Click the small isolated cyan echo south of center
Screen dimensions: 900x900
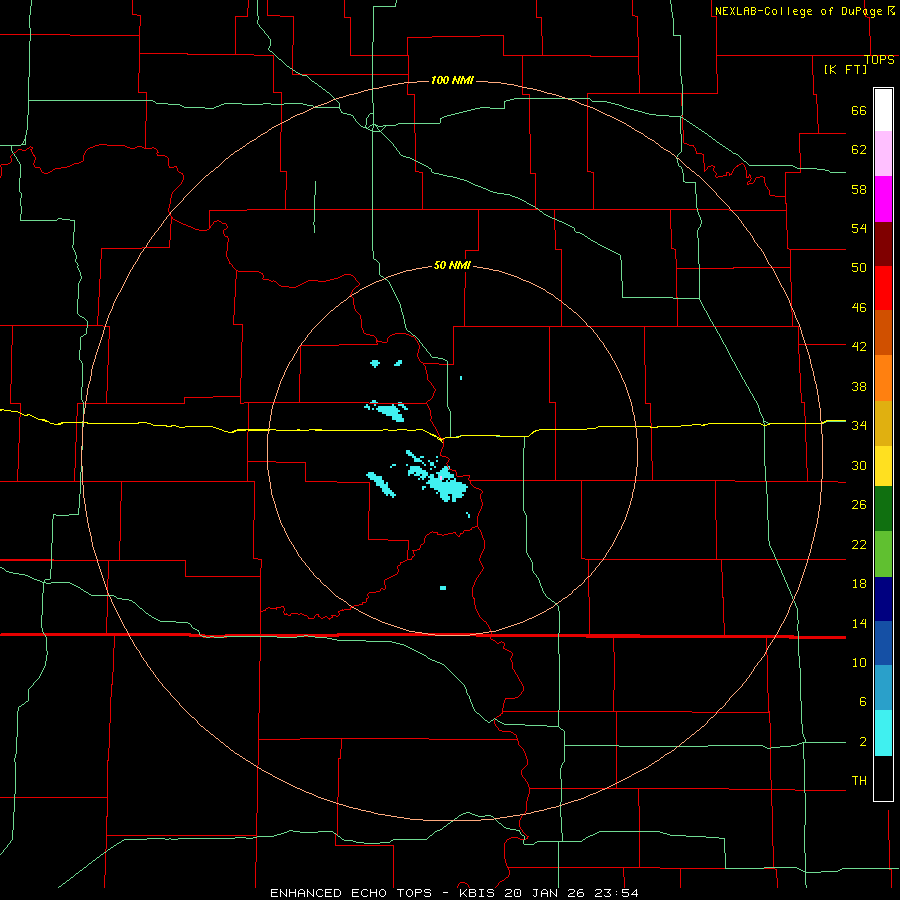443,588
